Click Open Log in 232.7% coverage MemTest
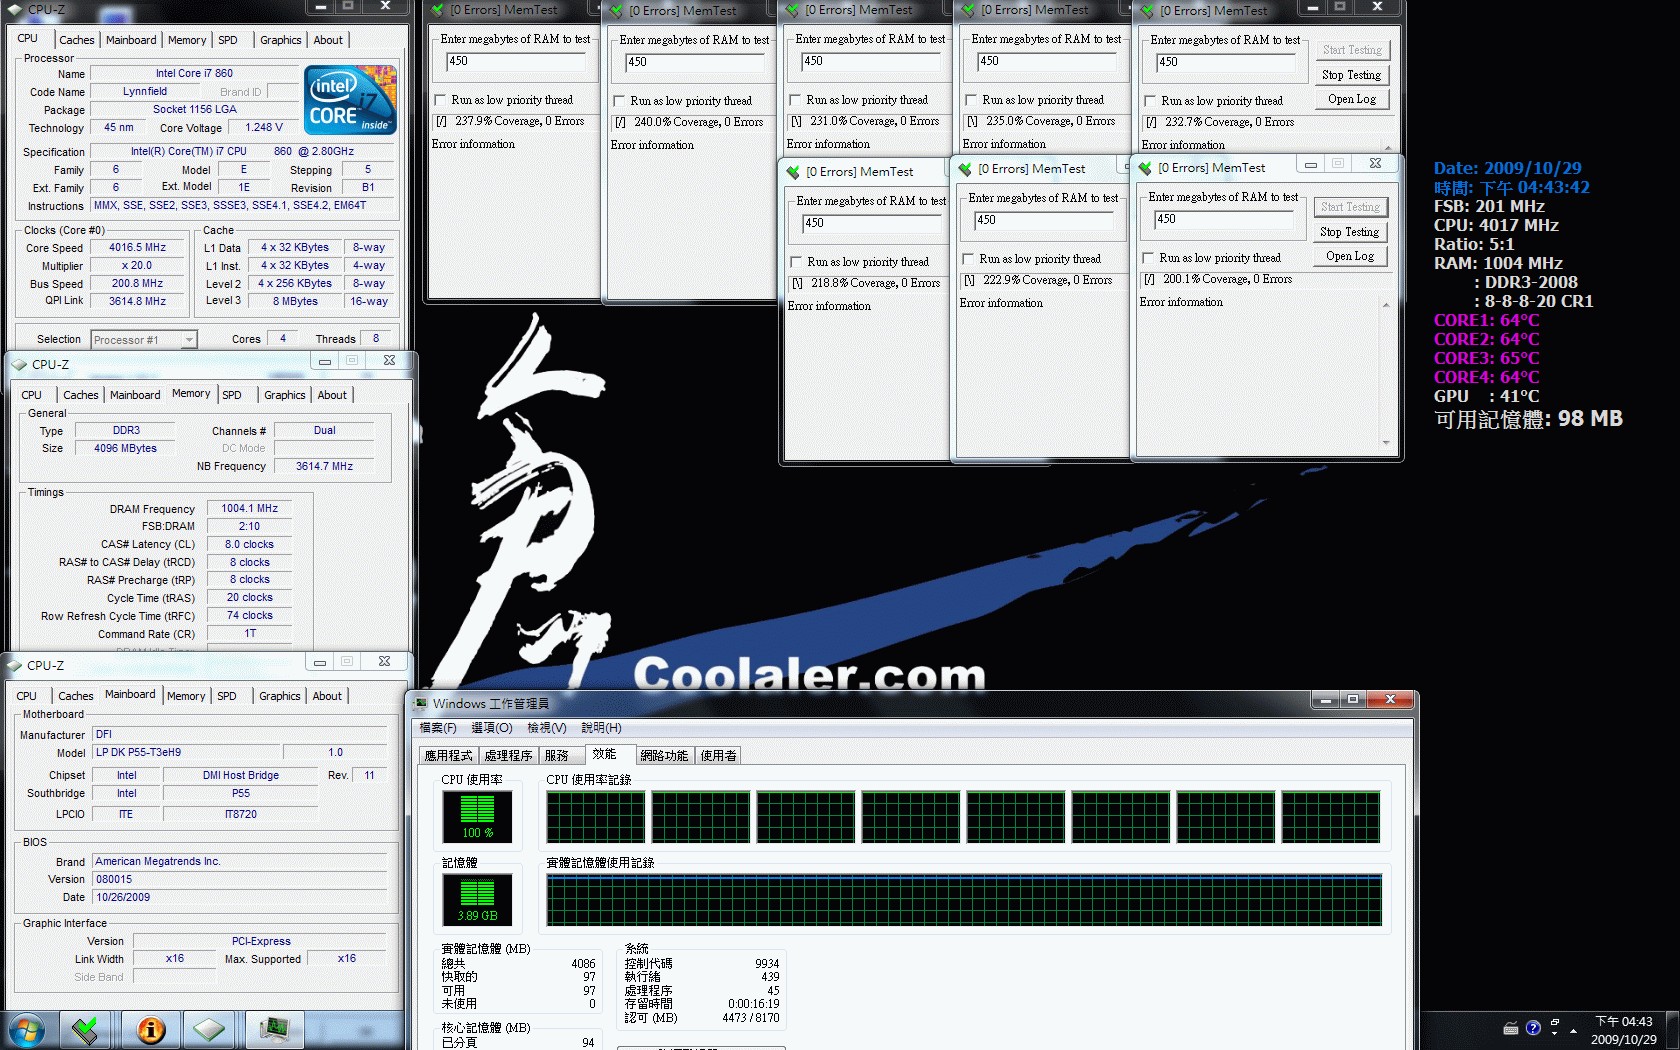Screen dimensions: 1680x1050 (1351, 99)
